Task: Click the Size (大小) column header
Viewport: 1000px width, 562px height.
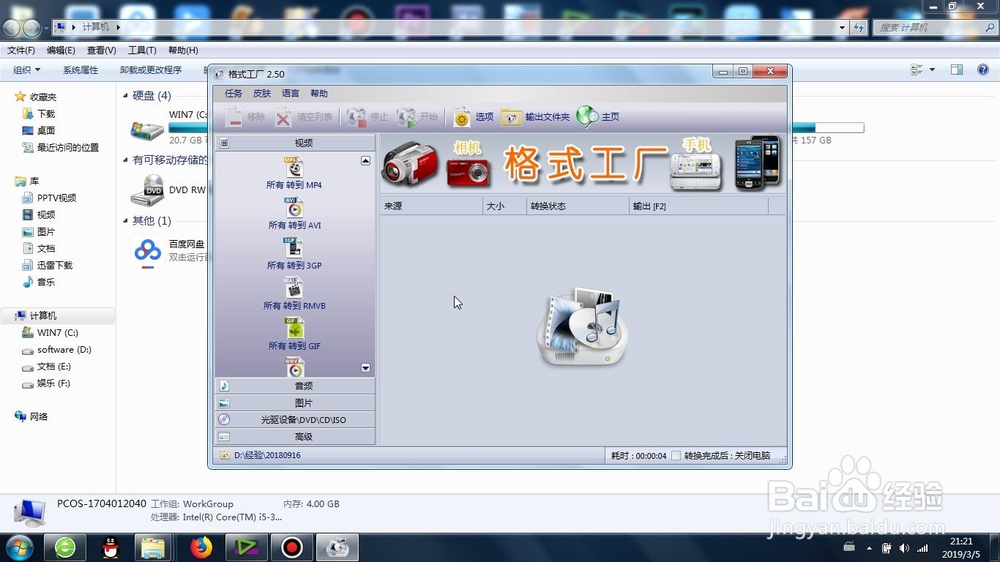Action: click(504, 206)
